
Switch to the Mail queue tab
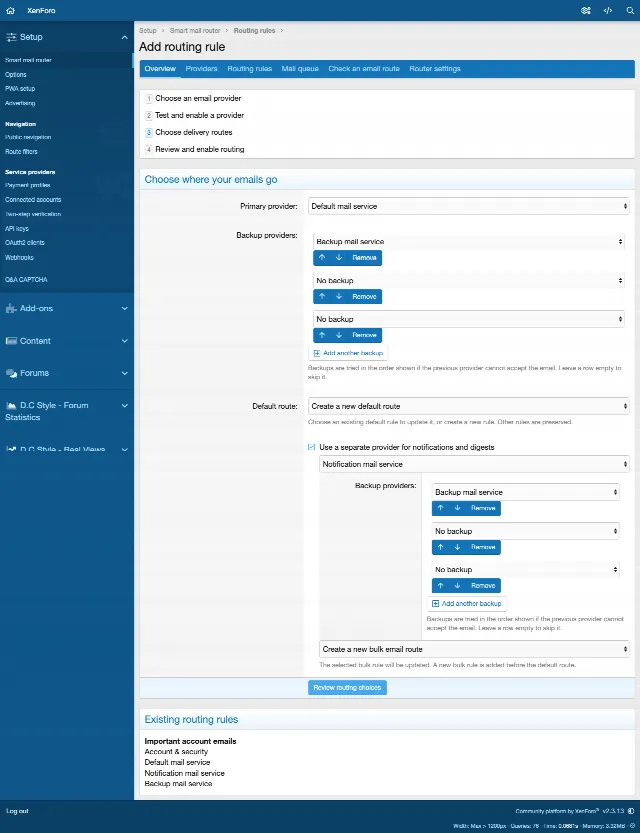pyautogui.click(x=300, y=69)
